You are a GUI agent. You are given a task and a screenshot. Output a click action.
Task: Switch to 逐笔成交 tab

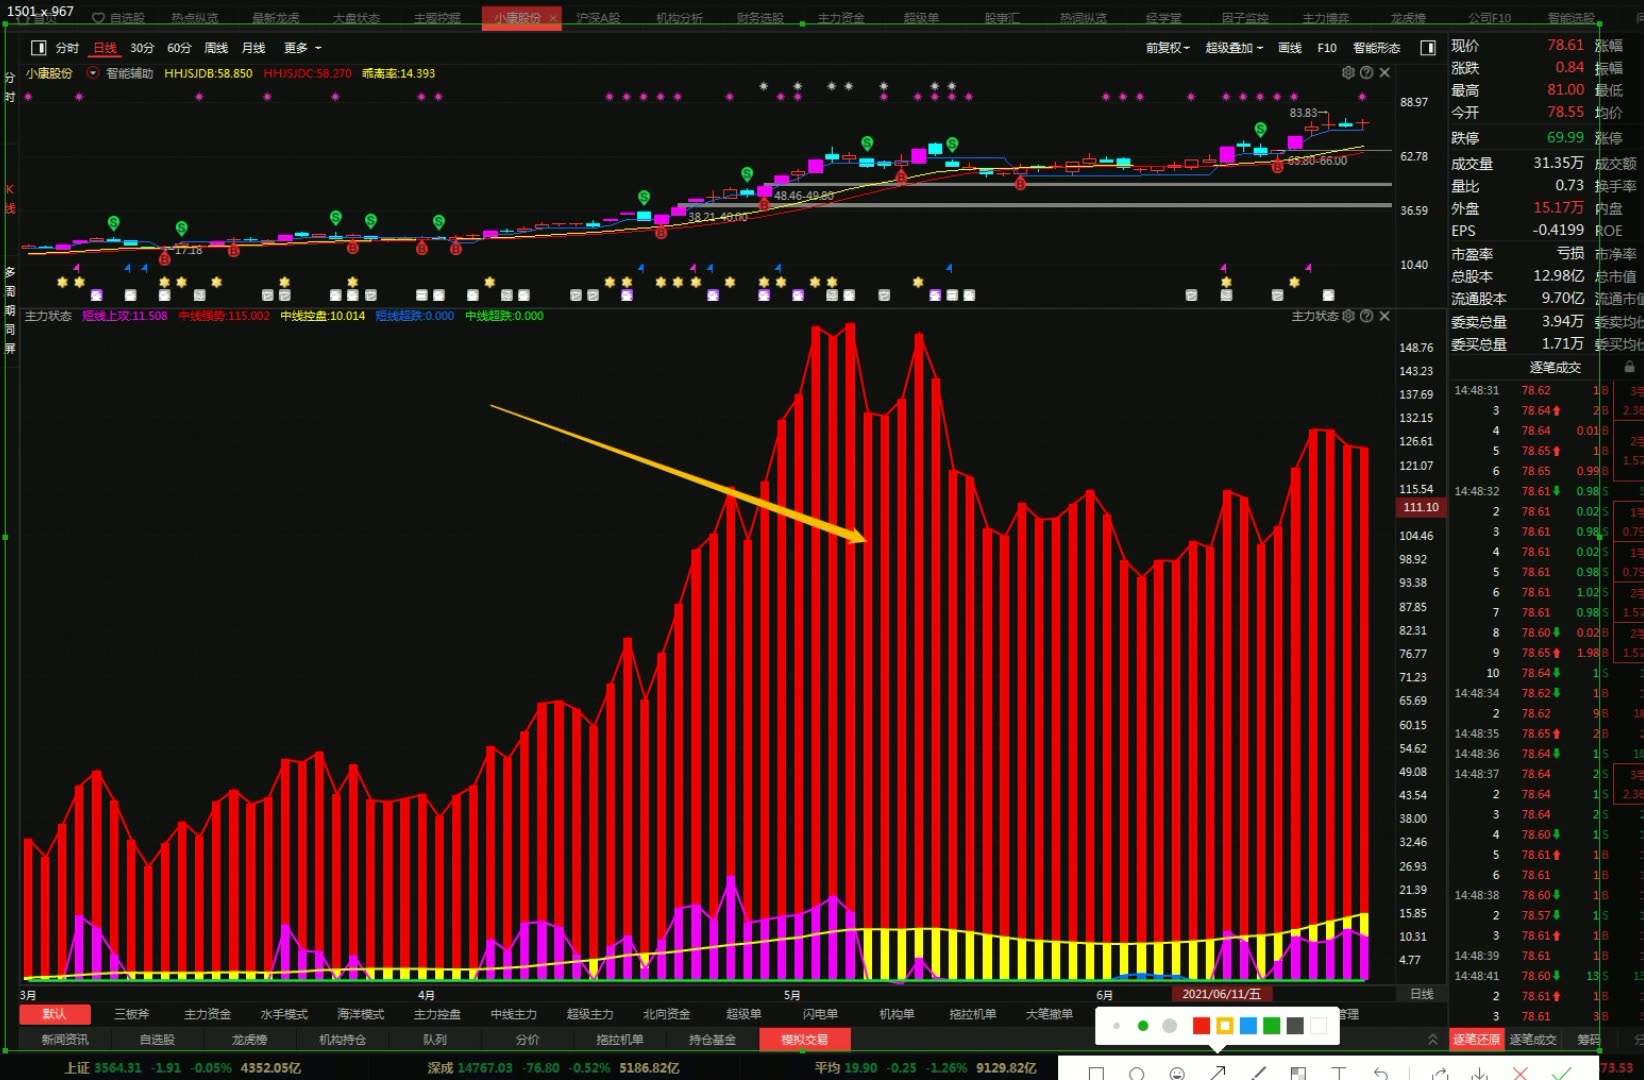tap(1533, 1040)
